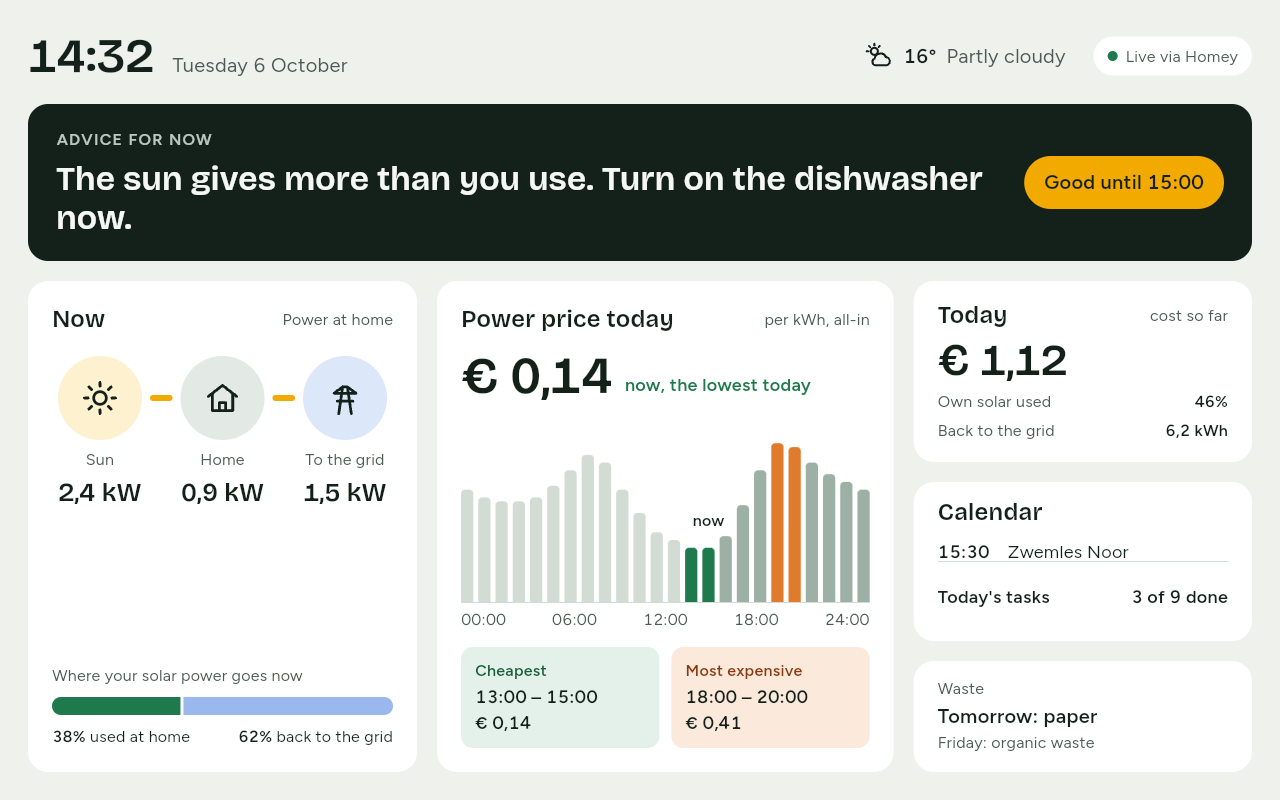Click the '€ 1,12' cost so far
This screenshot has height=800, width=1280.
[1003, 360]
